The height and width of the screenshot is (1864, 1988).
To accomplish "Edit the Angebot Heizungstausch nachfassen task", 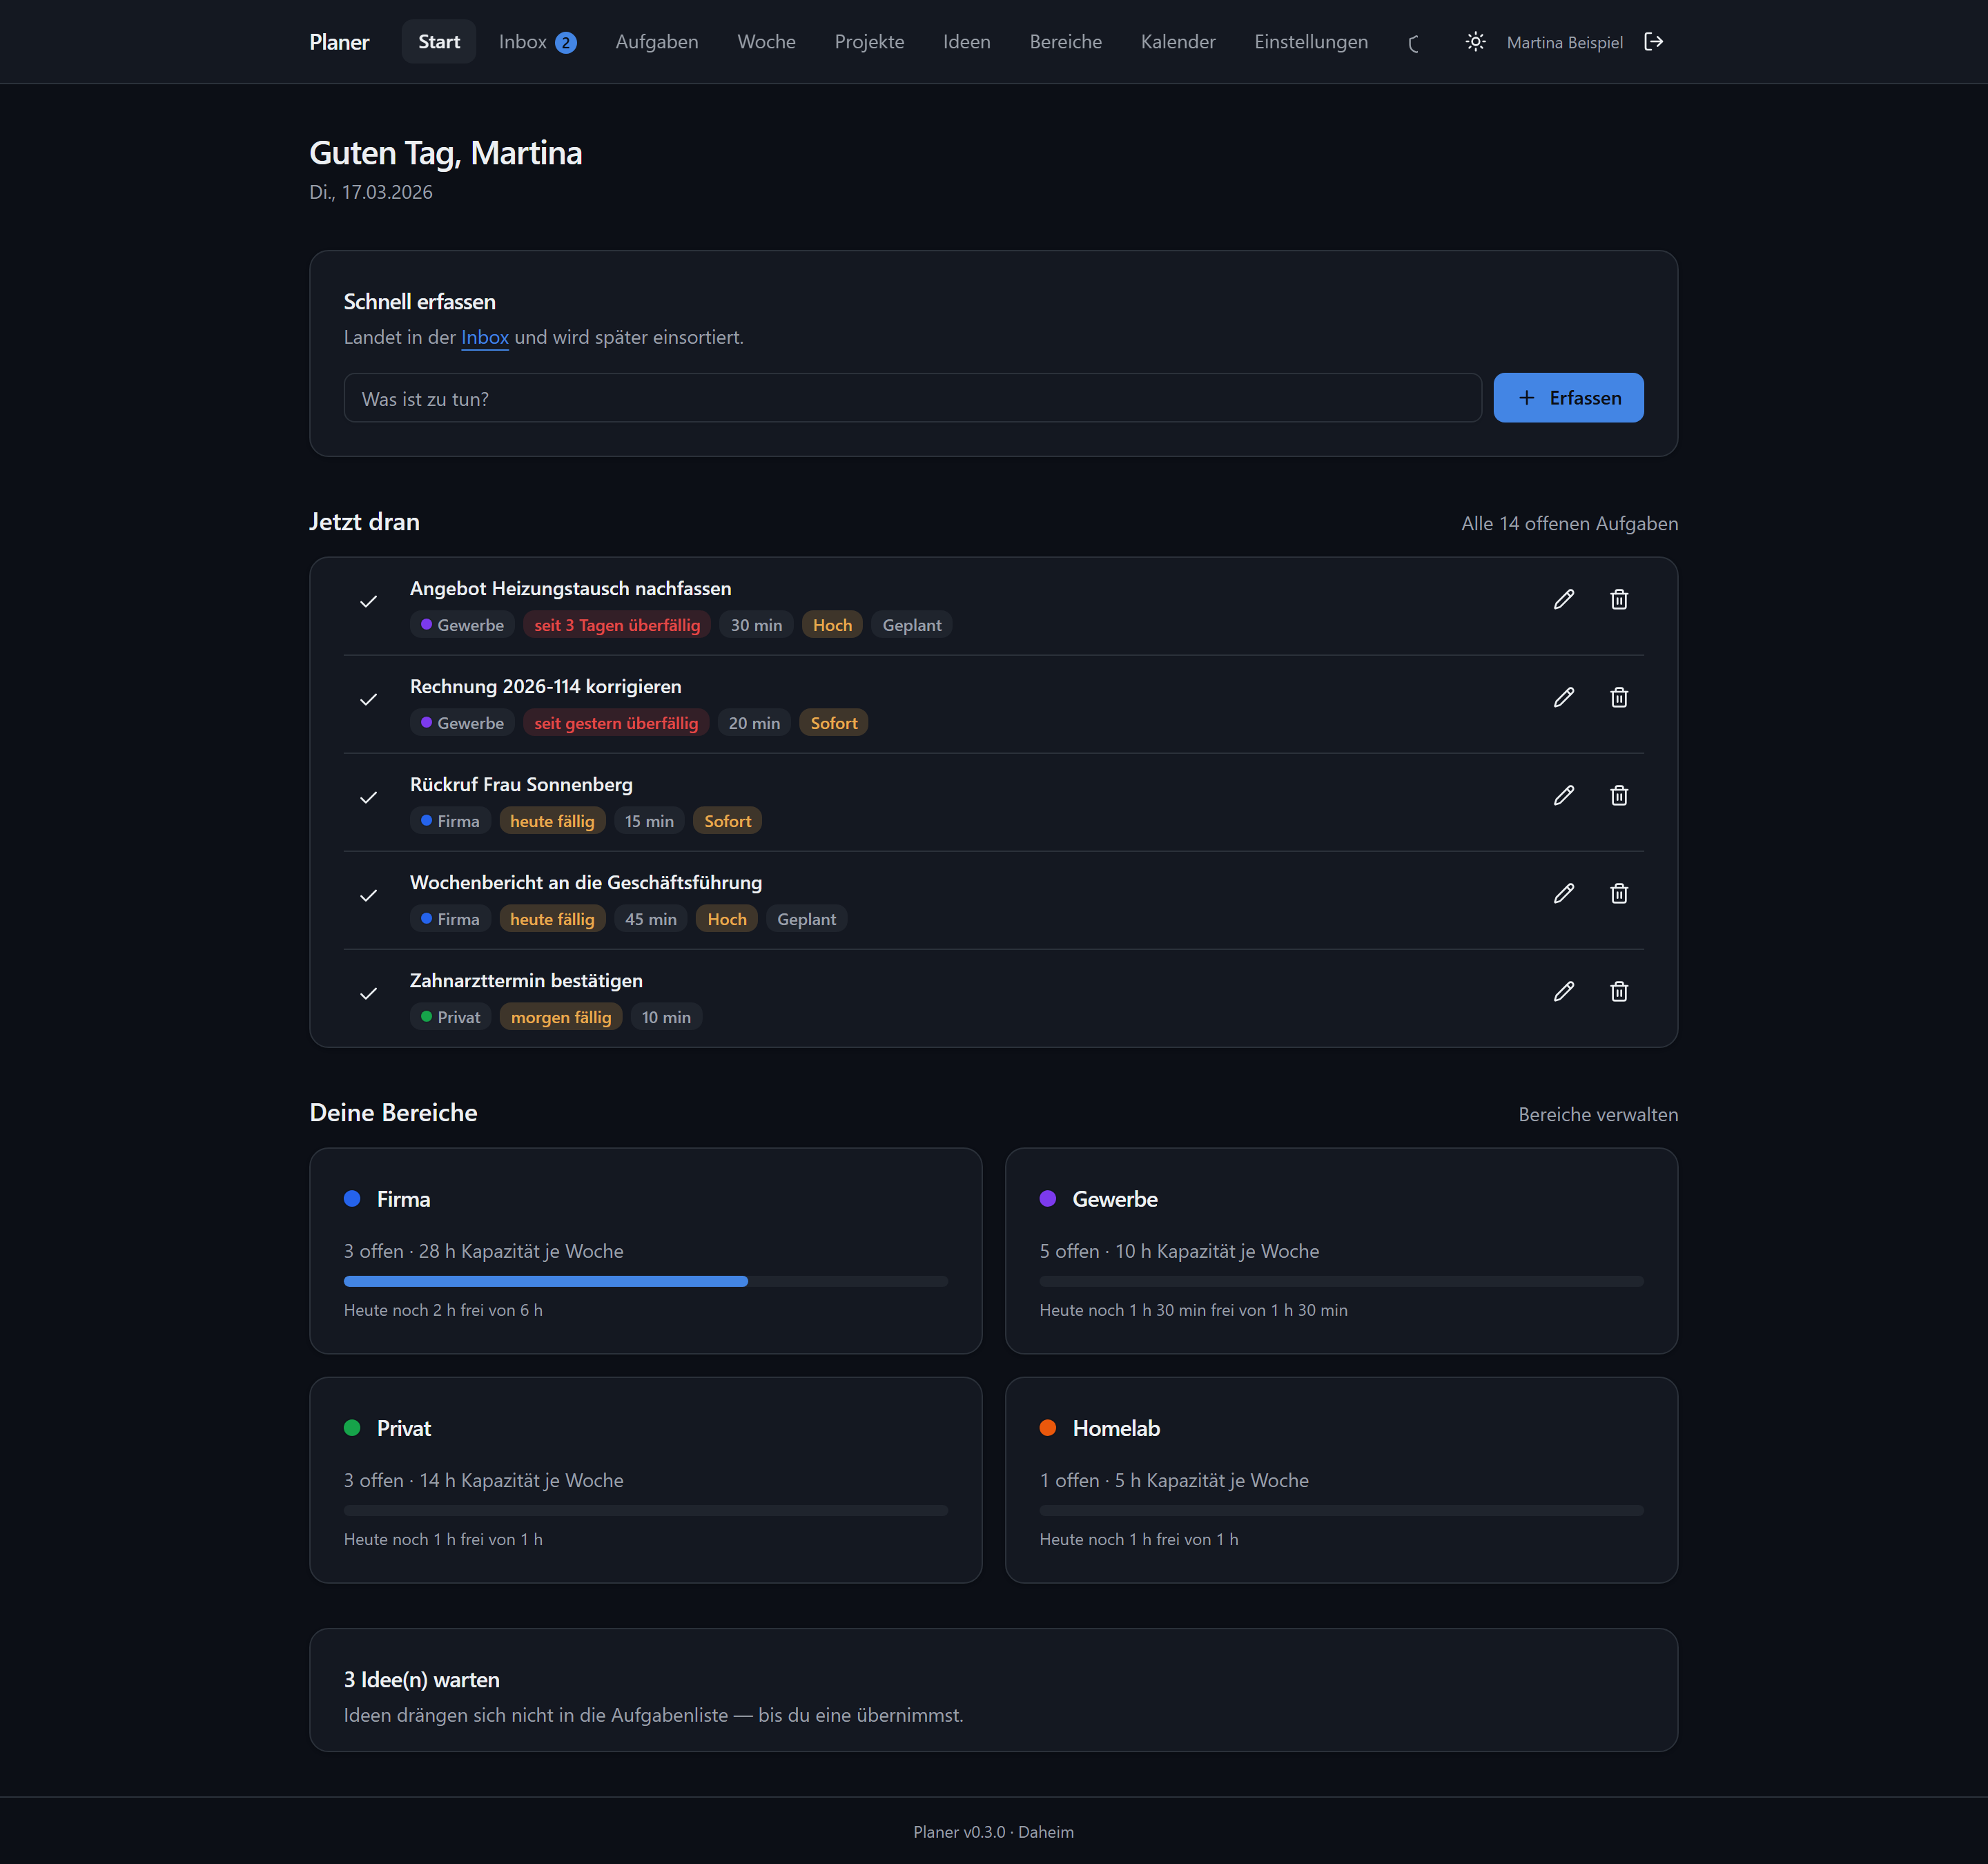I will pyautogui.click(x=1564, y=599).
